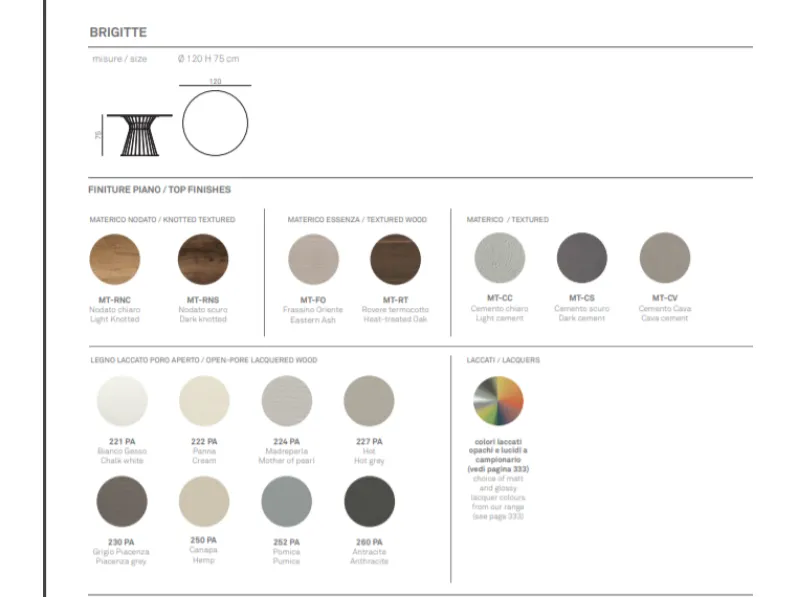Click the 'MT-RNC' code label

coord(115,300)
